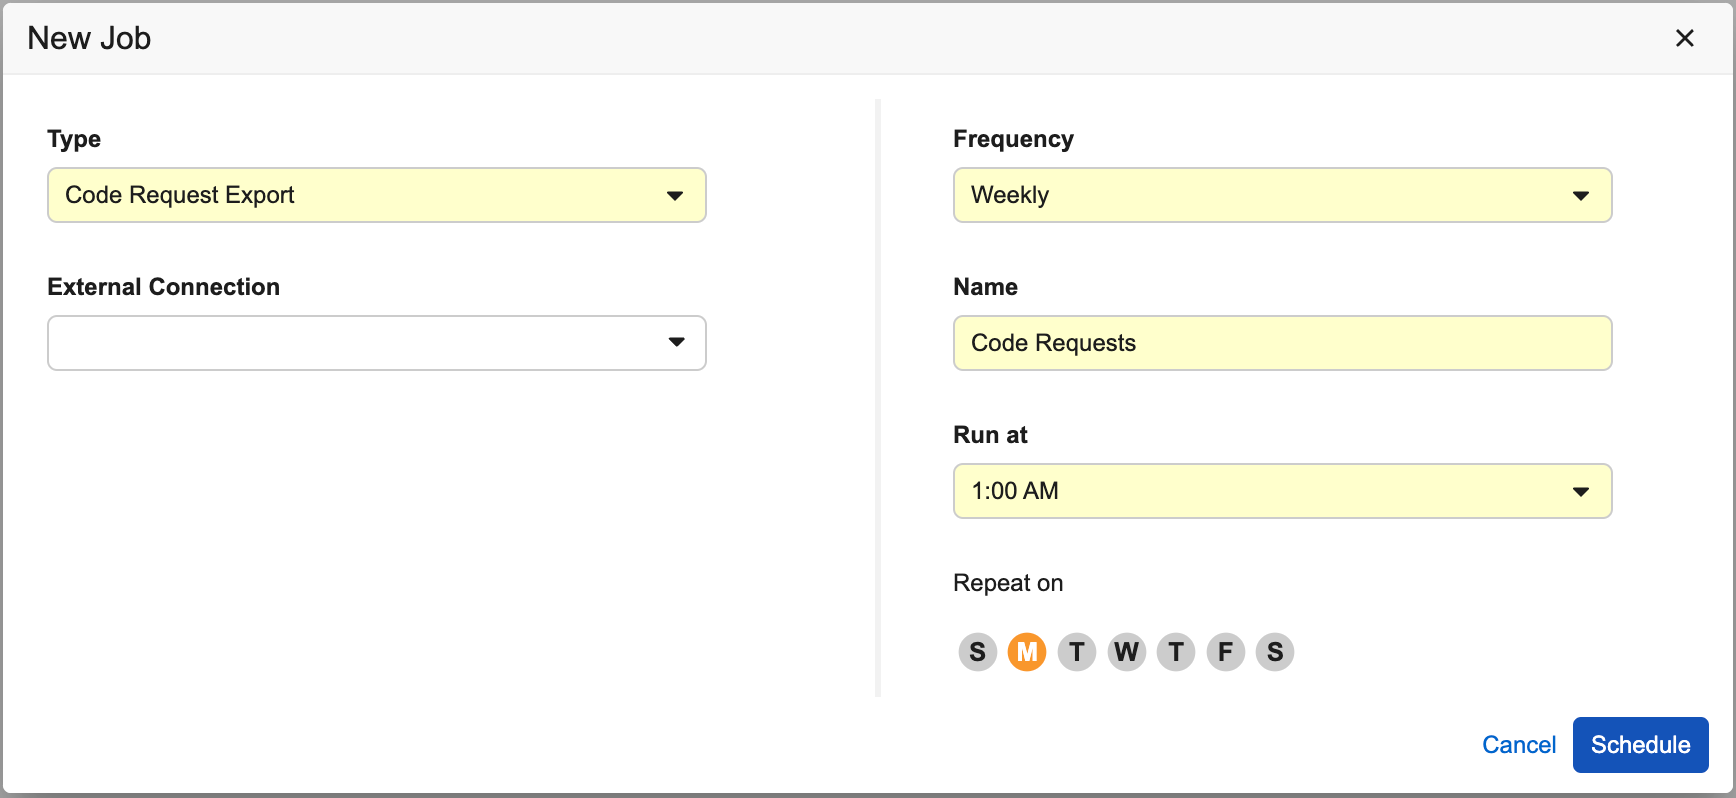Click the Frequency dropdown arrow
The image size is (1736, 798).
tap(1580, 195)
